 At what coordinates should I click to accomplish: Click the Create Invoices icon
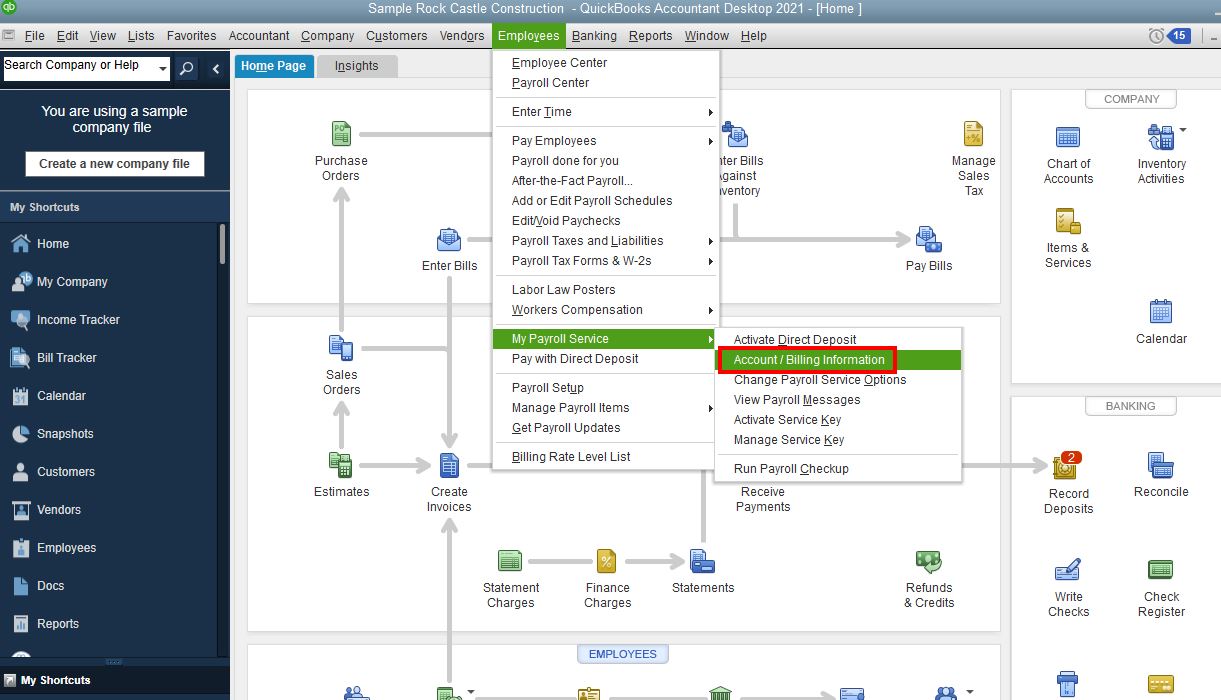pos(449,465)
